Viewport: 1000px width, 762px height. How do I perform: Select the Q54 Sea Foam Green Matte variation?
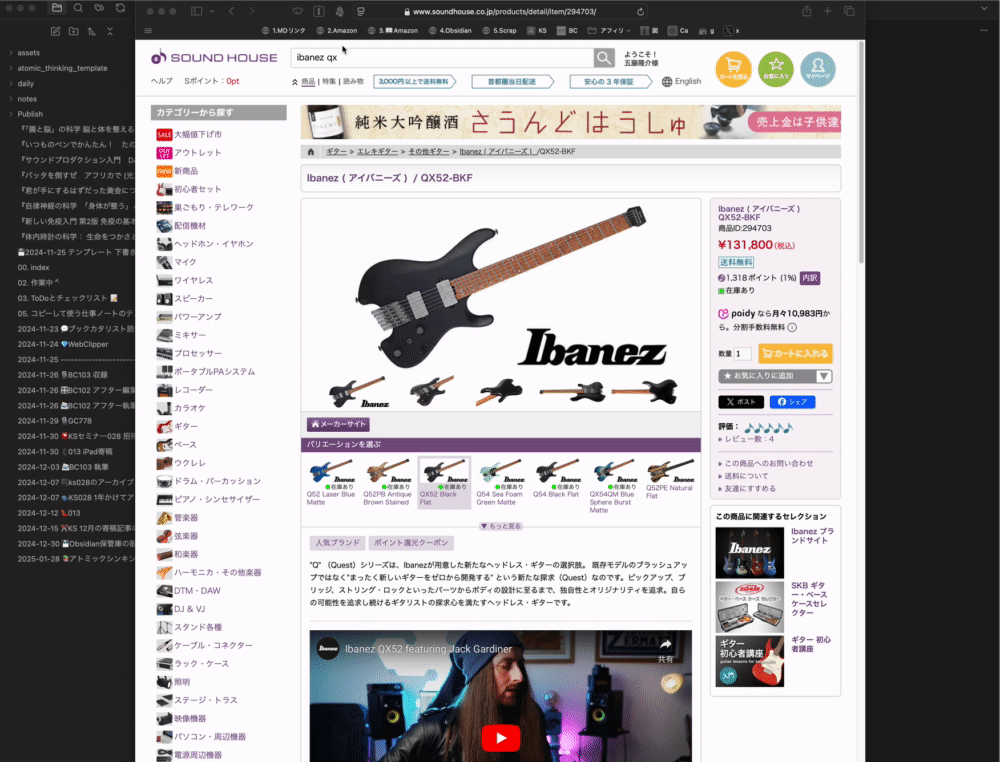tap(500, 482)
